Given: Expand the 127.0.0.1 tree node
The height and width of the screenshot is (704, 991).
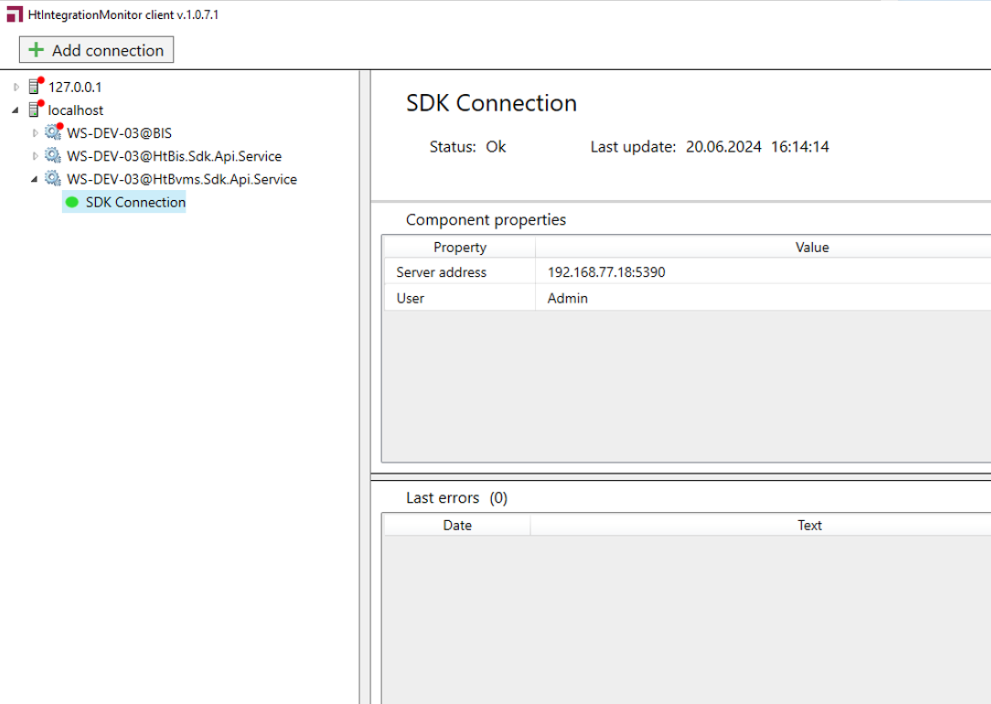Looking at the screenshot, I should [16, 87].
